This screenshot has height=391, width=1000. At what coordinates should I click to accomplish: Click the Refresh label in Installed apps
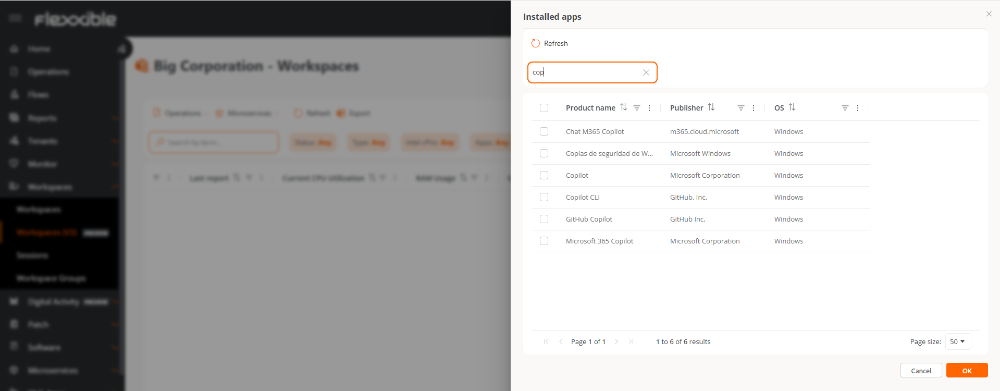coord(555,43)
